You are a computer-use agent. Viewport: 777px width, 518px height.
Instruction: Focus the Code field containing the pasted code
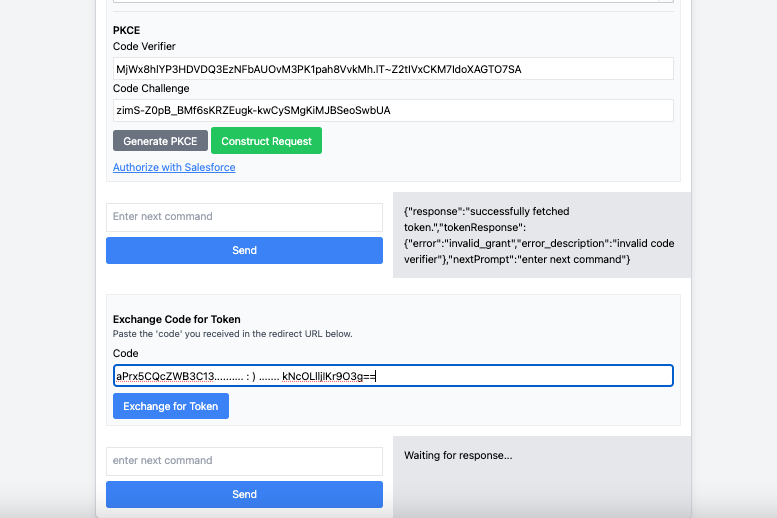393,376
